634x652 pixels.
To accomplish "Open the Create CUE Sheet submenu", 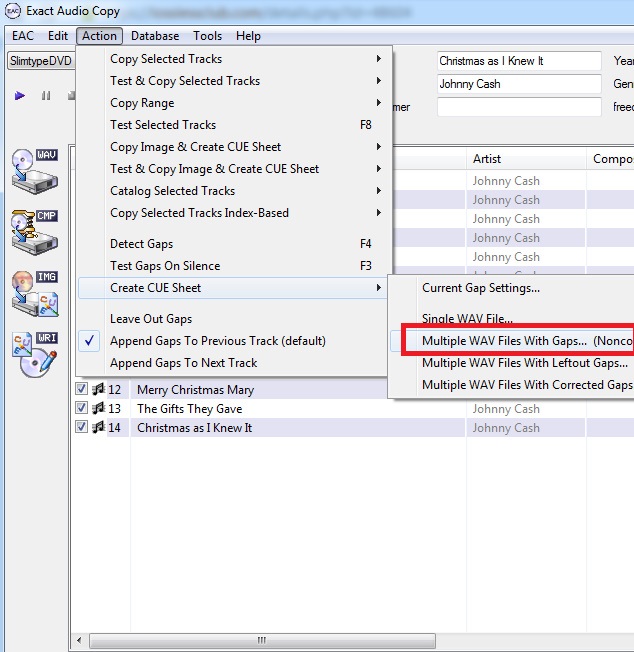I will point(233,288).
